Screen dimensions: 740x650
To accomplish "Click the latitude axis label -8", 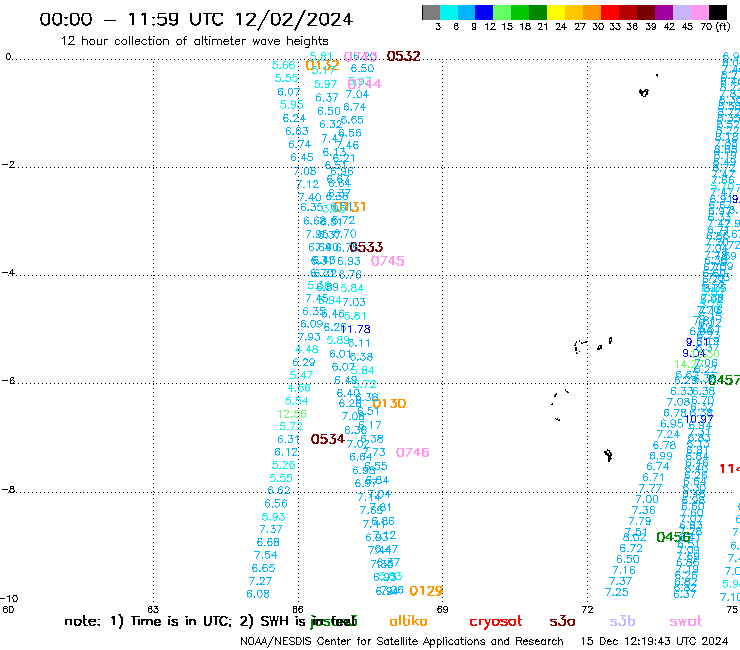I will coord(8,490).
